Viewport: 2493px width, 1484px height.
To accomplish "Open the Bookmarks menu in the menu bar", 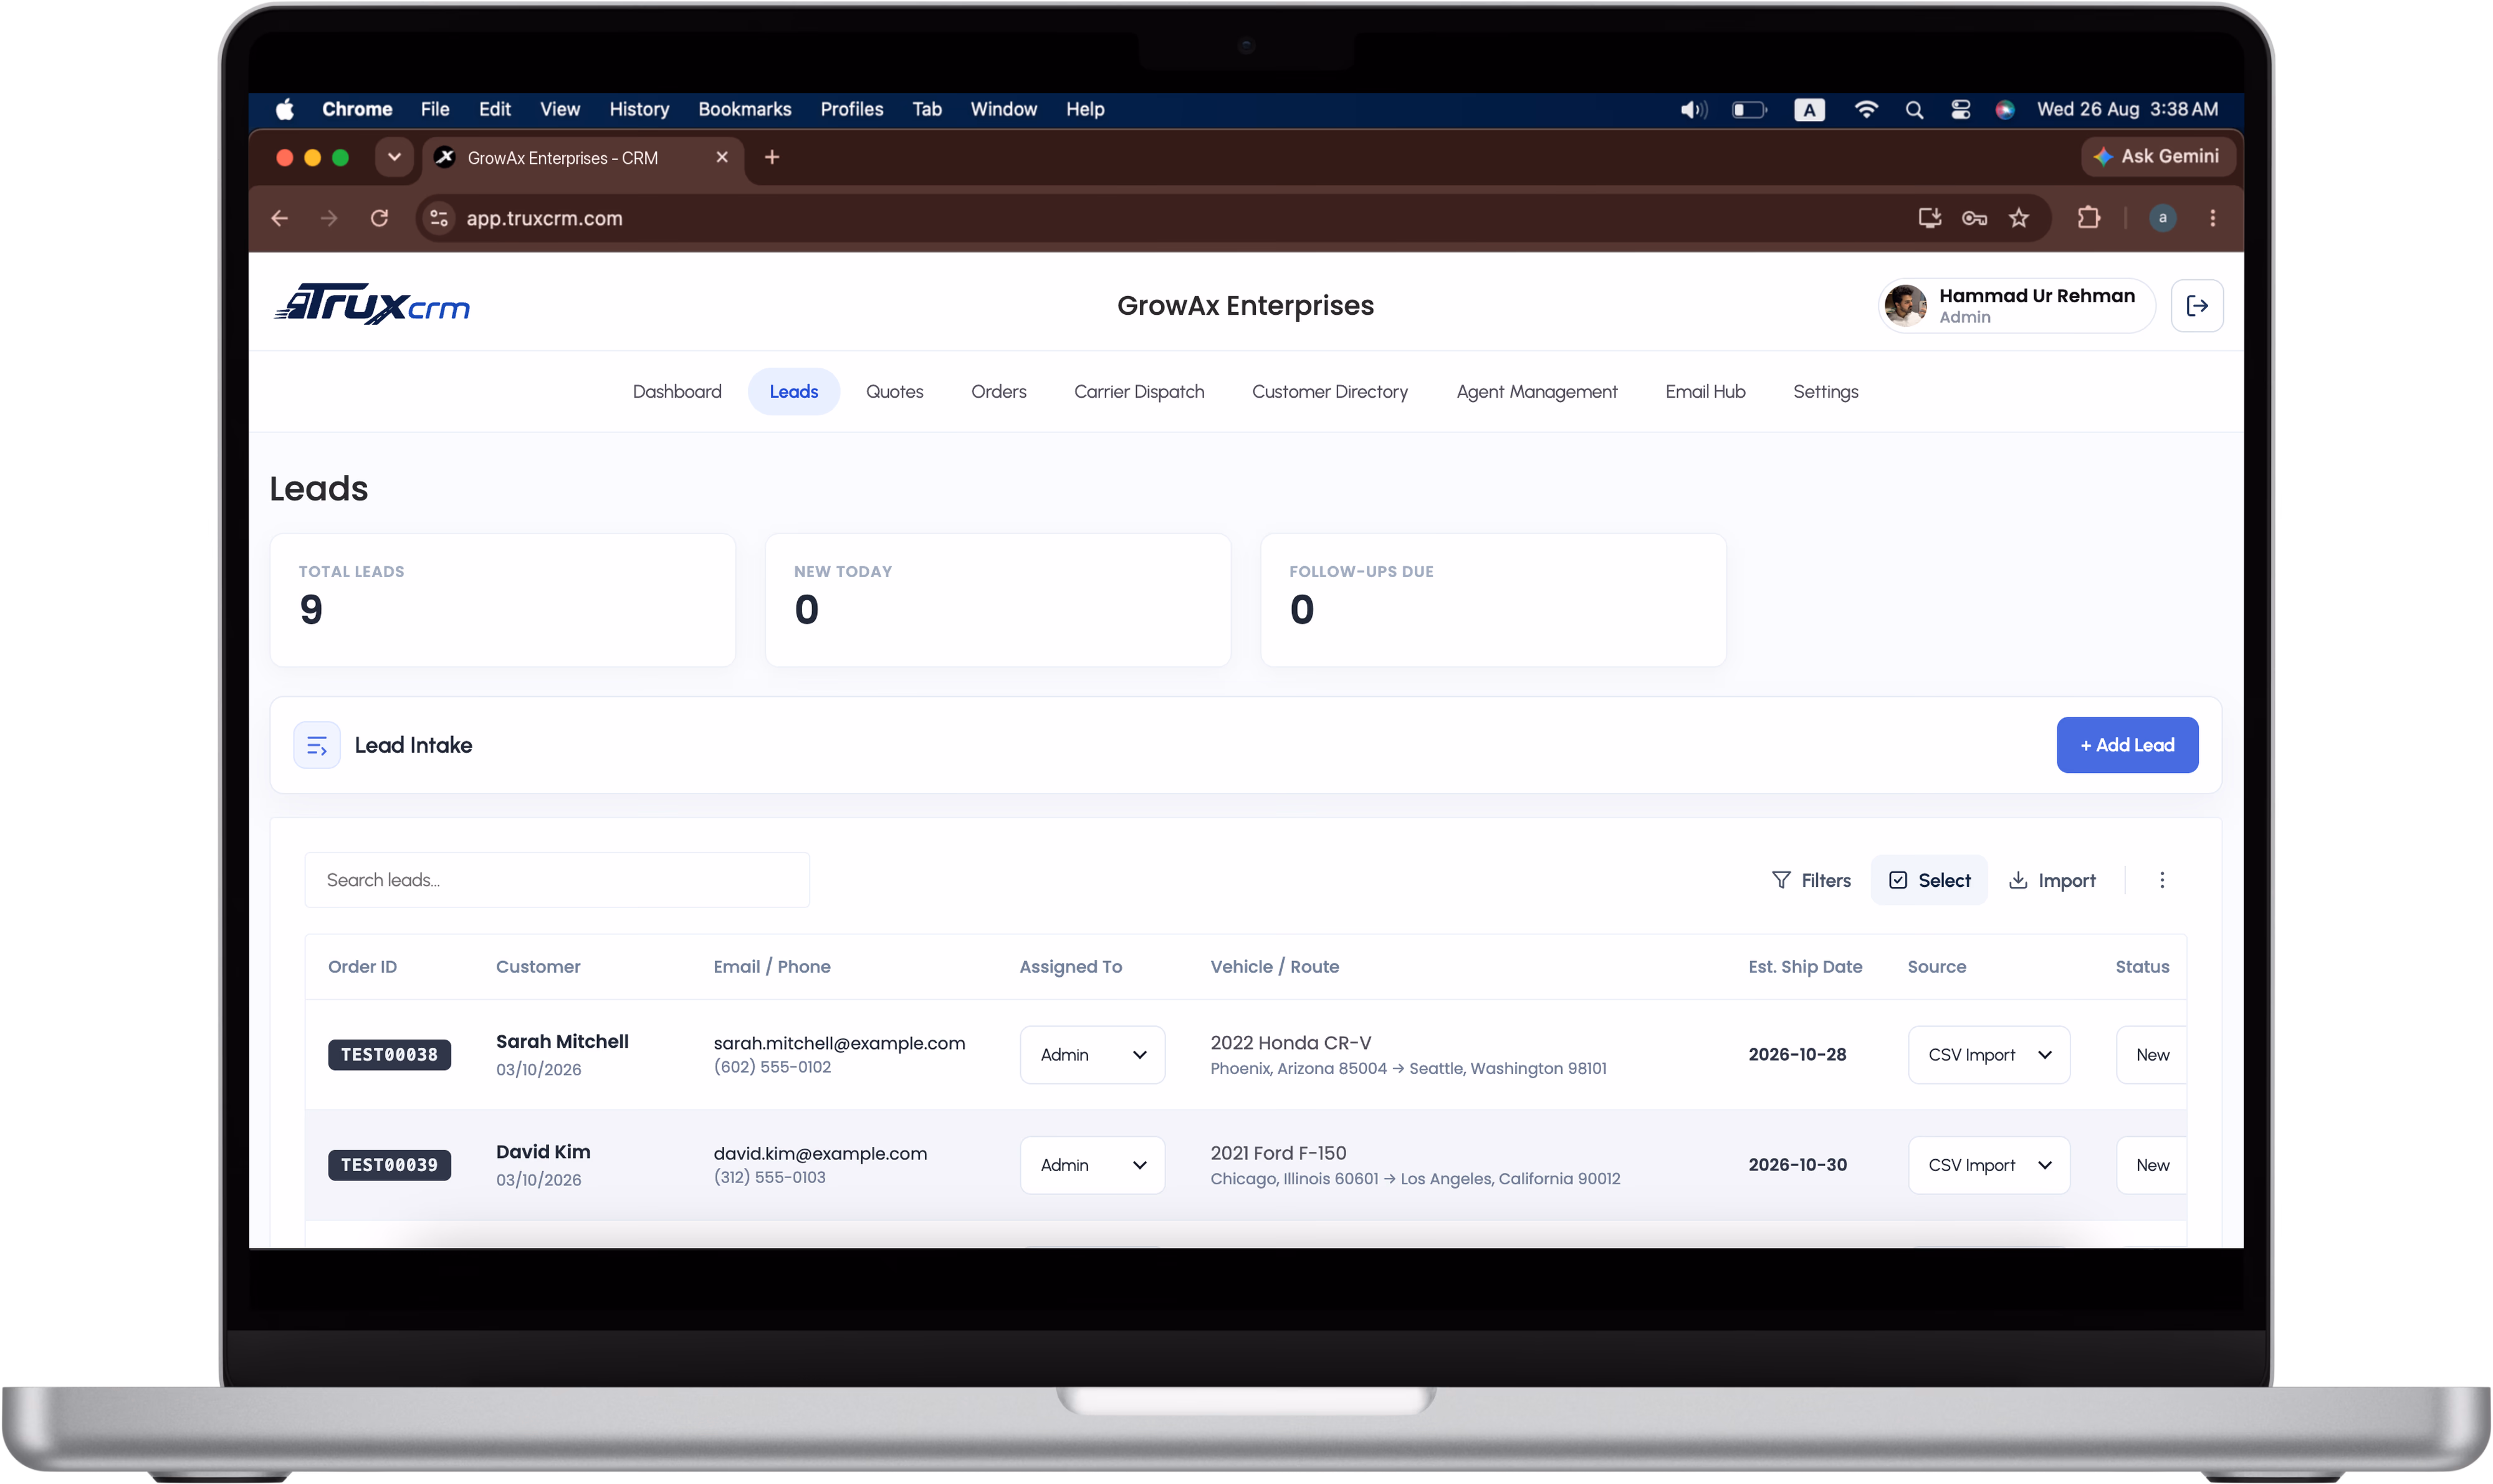I will pos(744,110).
